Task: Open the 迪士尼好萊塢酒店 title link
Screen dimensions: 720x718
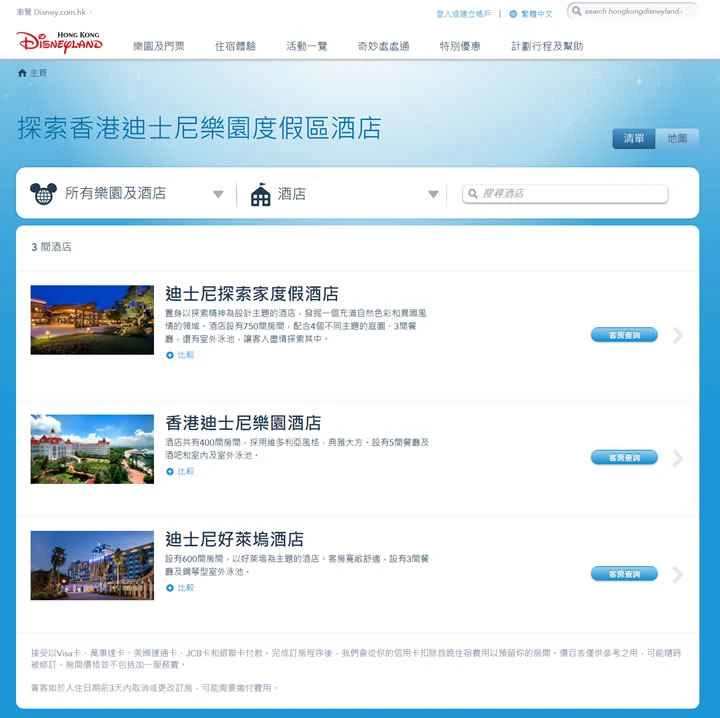Action: [x=235, y=539]
